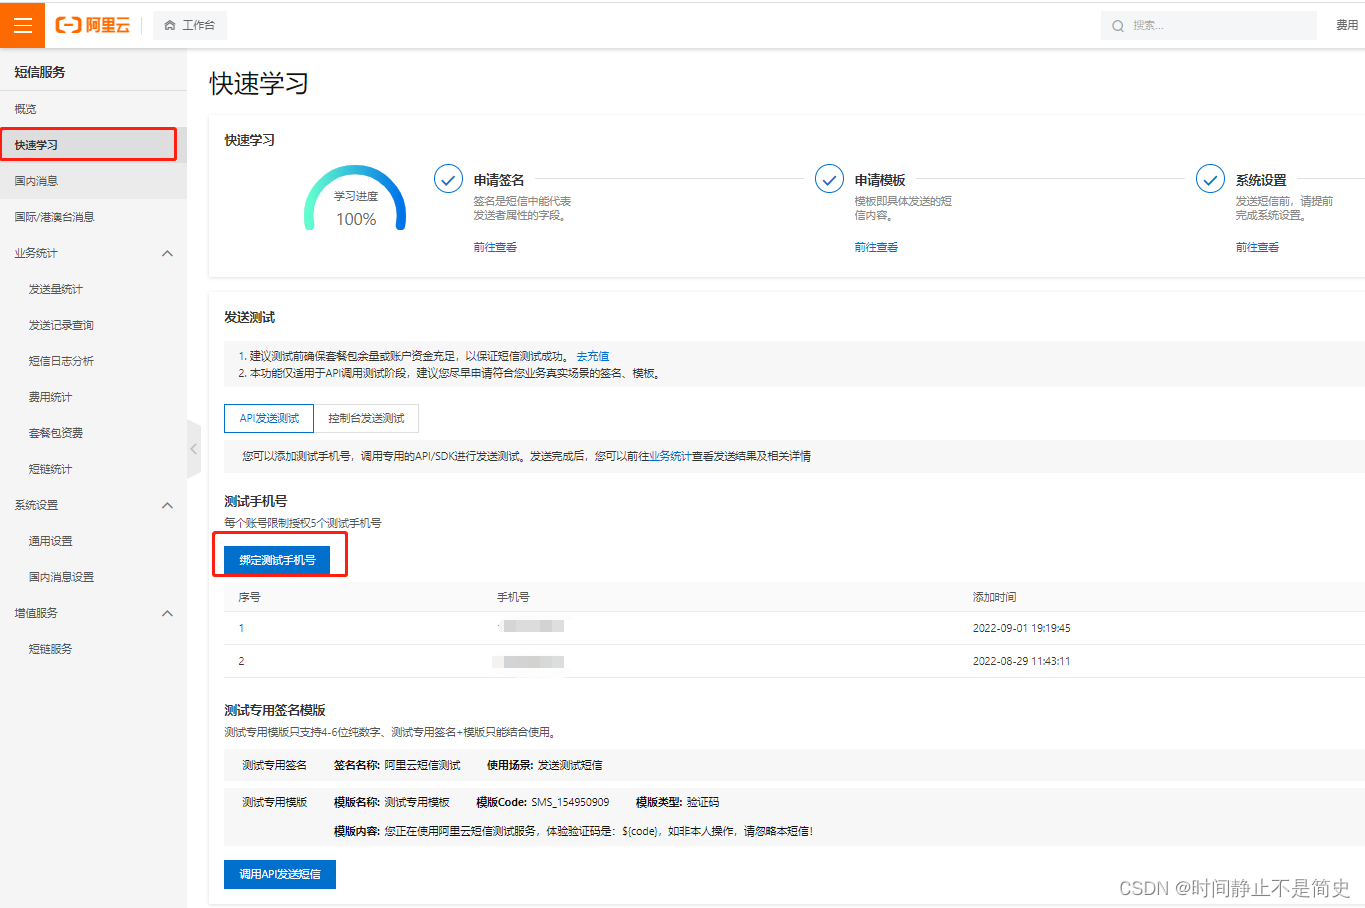Click the search magnifier icon
The height and width of the screenshot is (908, 1365).
pyautogui.click(x=1118, y=26)
